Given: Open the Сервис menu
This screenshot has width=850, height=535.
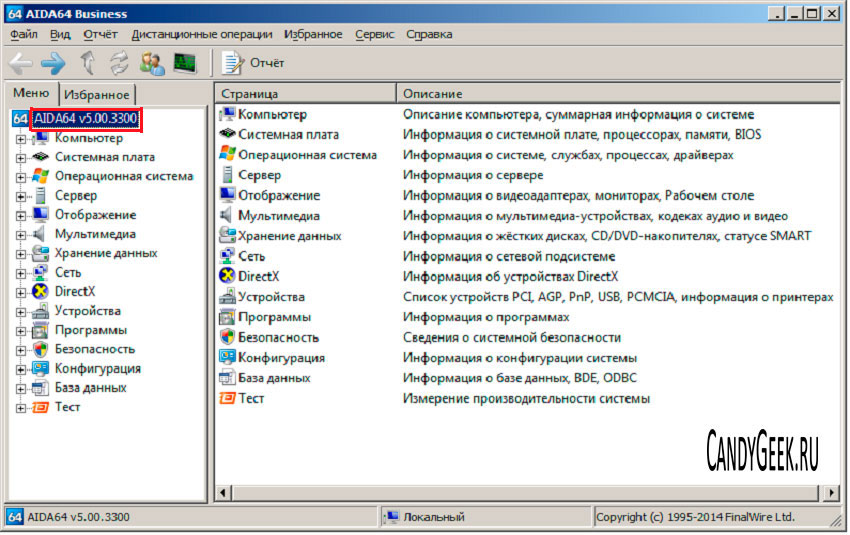Looking at the screenshot, I should point(375,34).
